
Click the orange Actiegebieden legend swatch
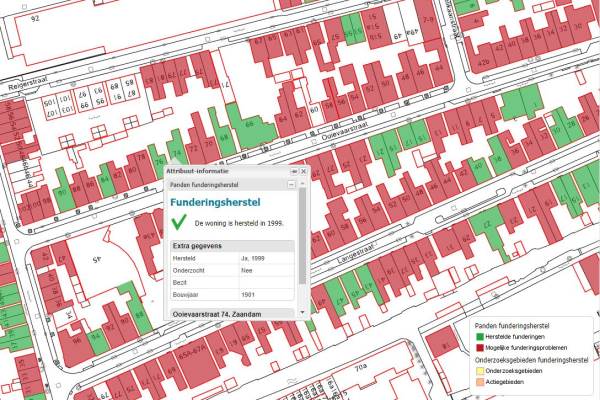tap(479, 381)
